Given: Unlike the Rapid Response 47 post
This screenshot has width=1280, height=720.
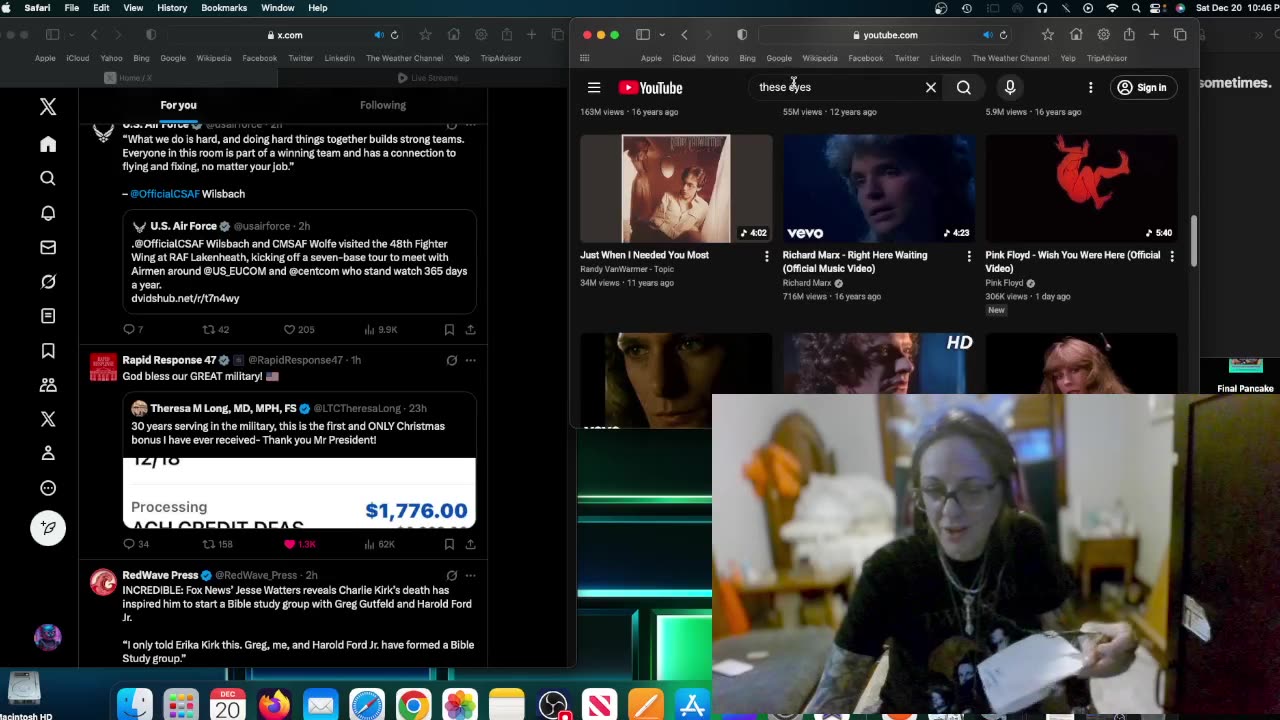Looking at the screenshot, I should [x=290, y=544].
